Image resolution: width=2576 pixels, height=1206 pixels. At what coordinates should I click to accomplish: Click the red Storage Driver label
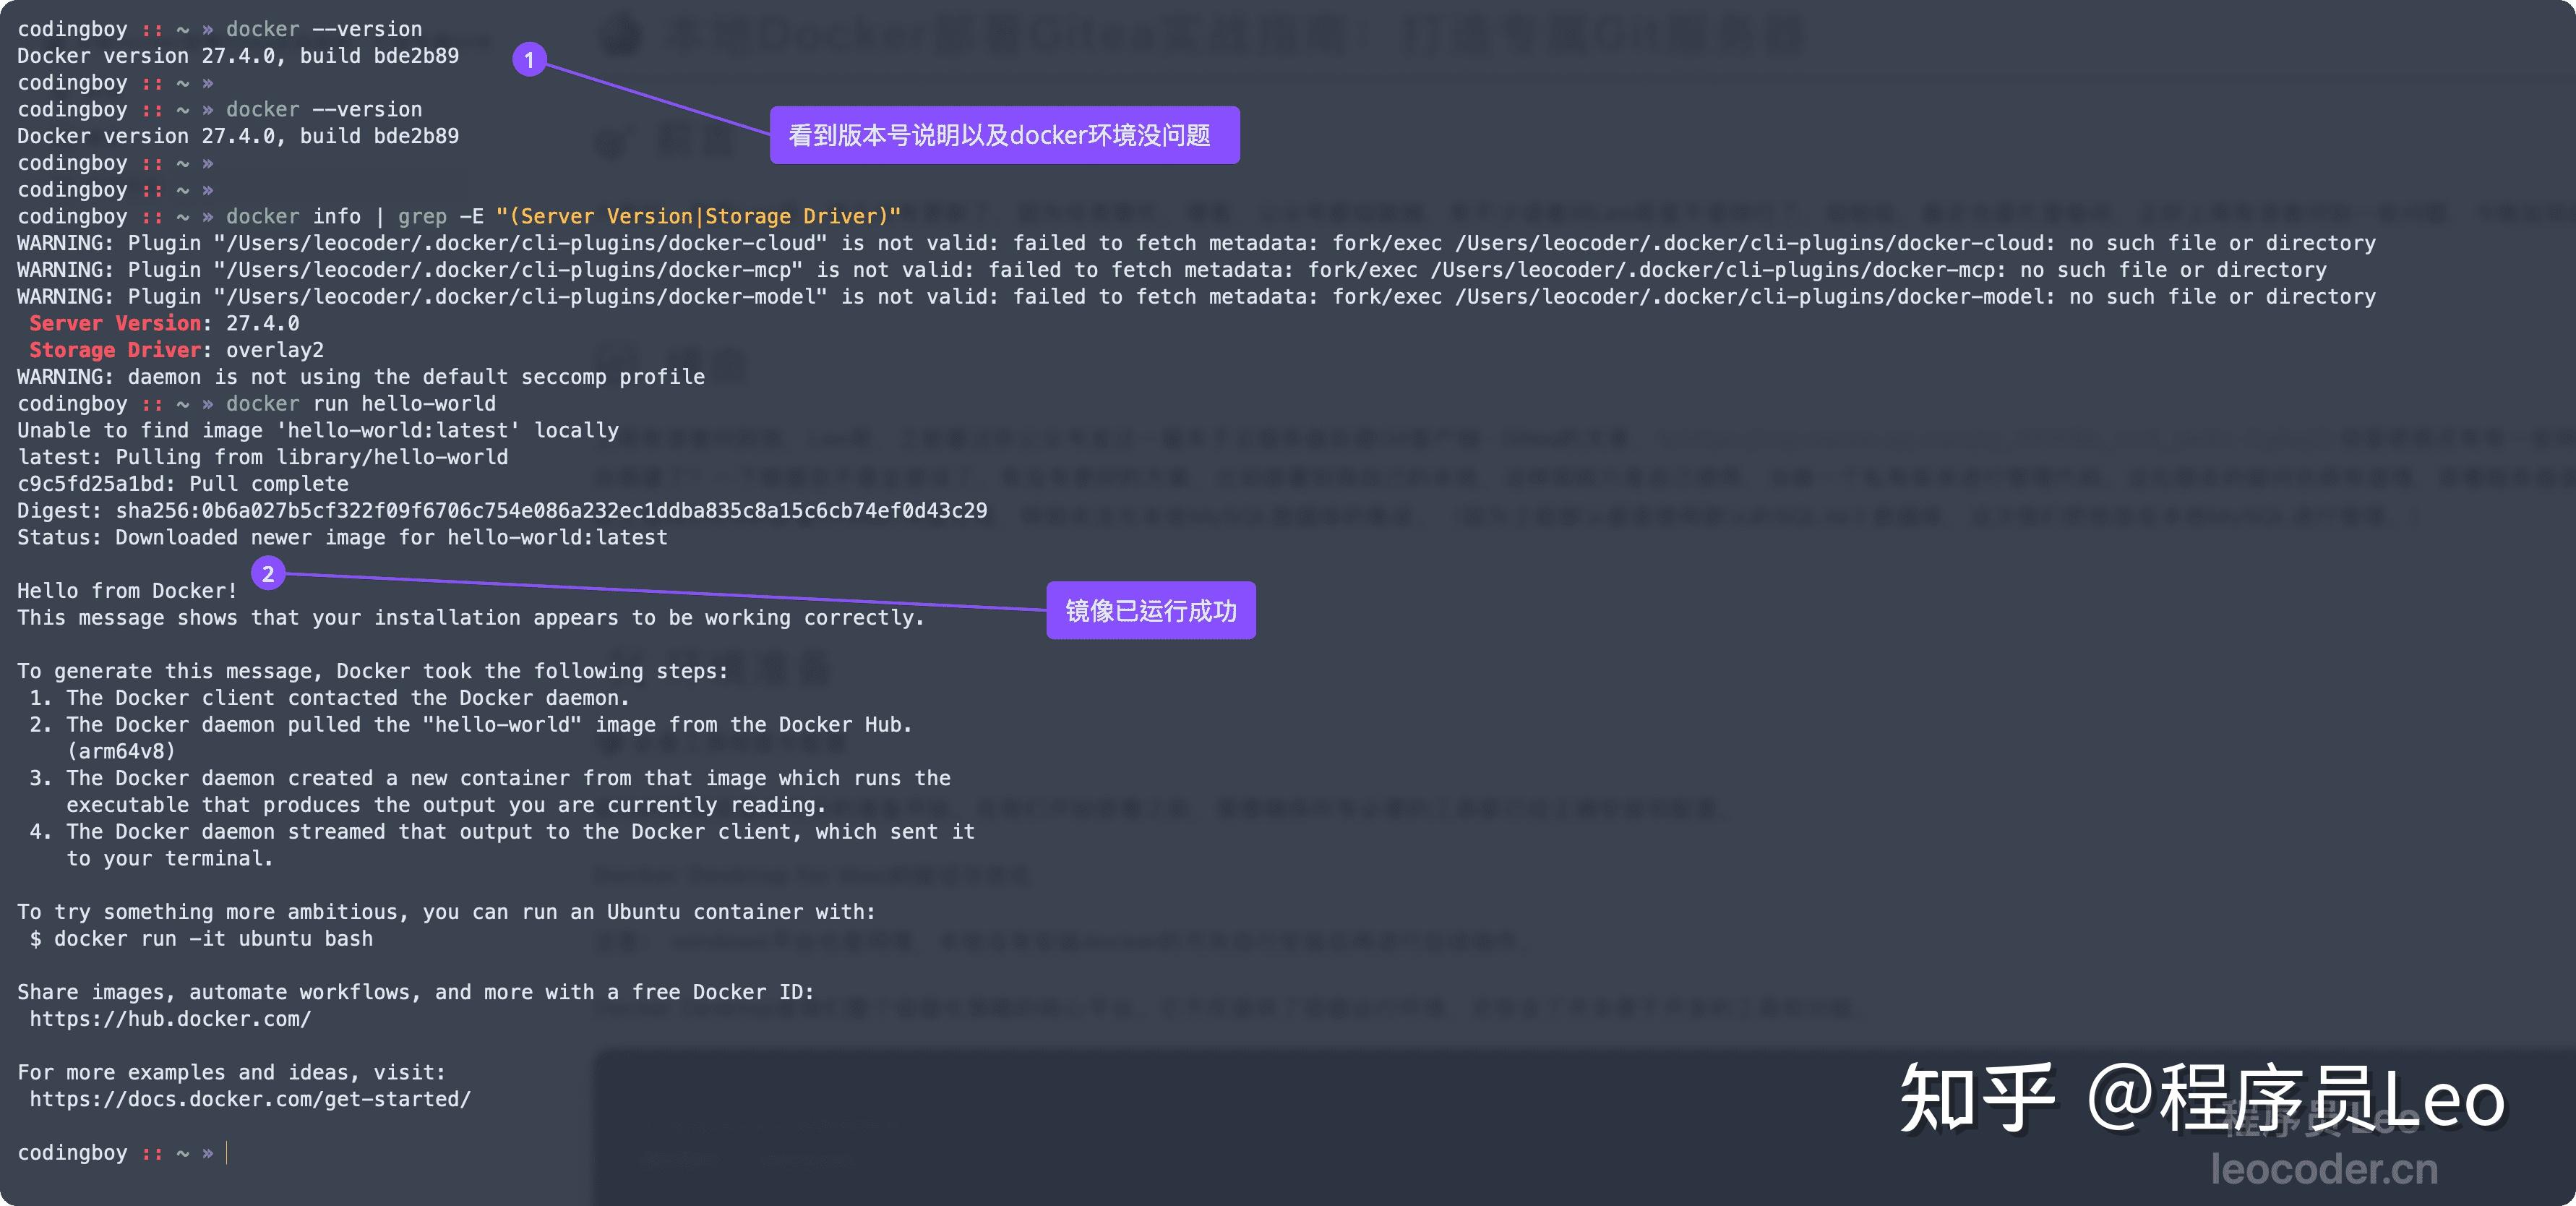[115, 349]
